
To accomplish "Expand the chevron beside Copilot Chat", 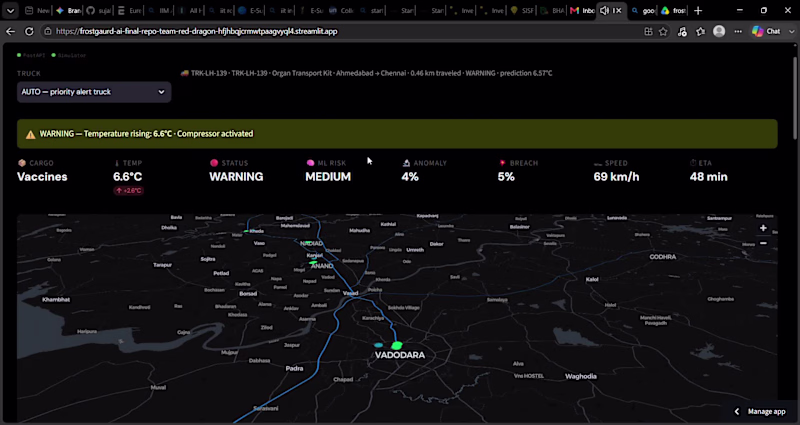I will pyautogui.click(x=792, y=32).
